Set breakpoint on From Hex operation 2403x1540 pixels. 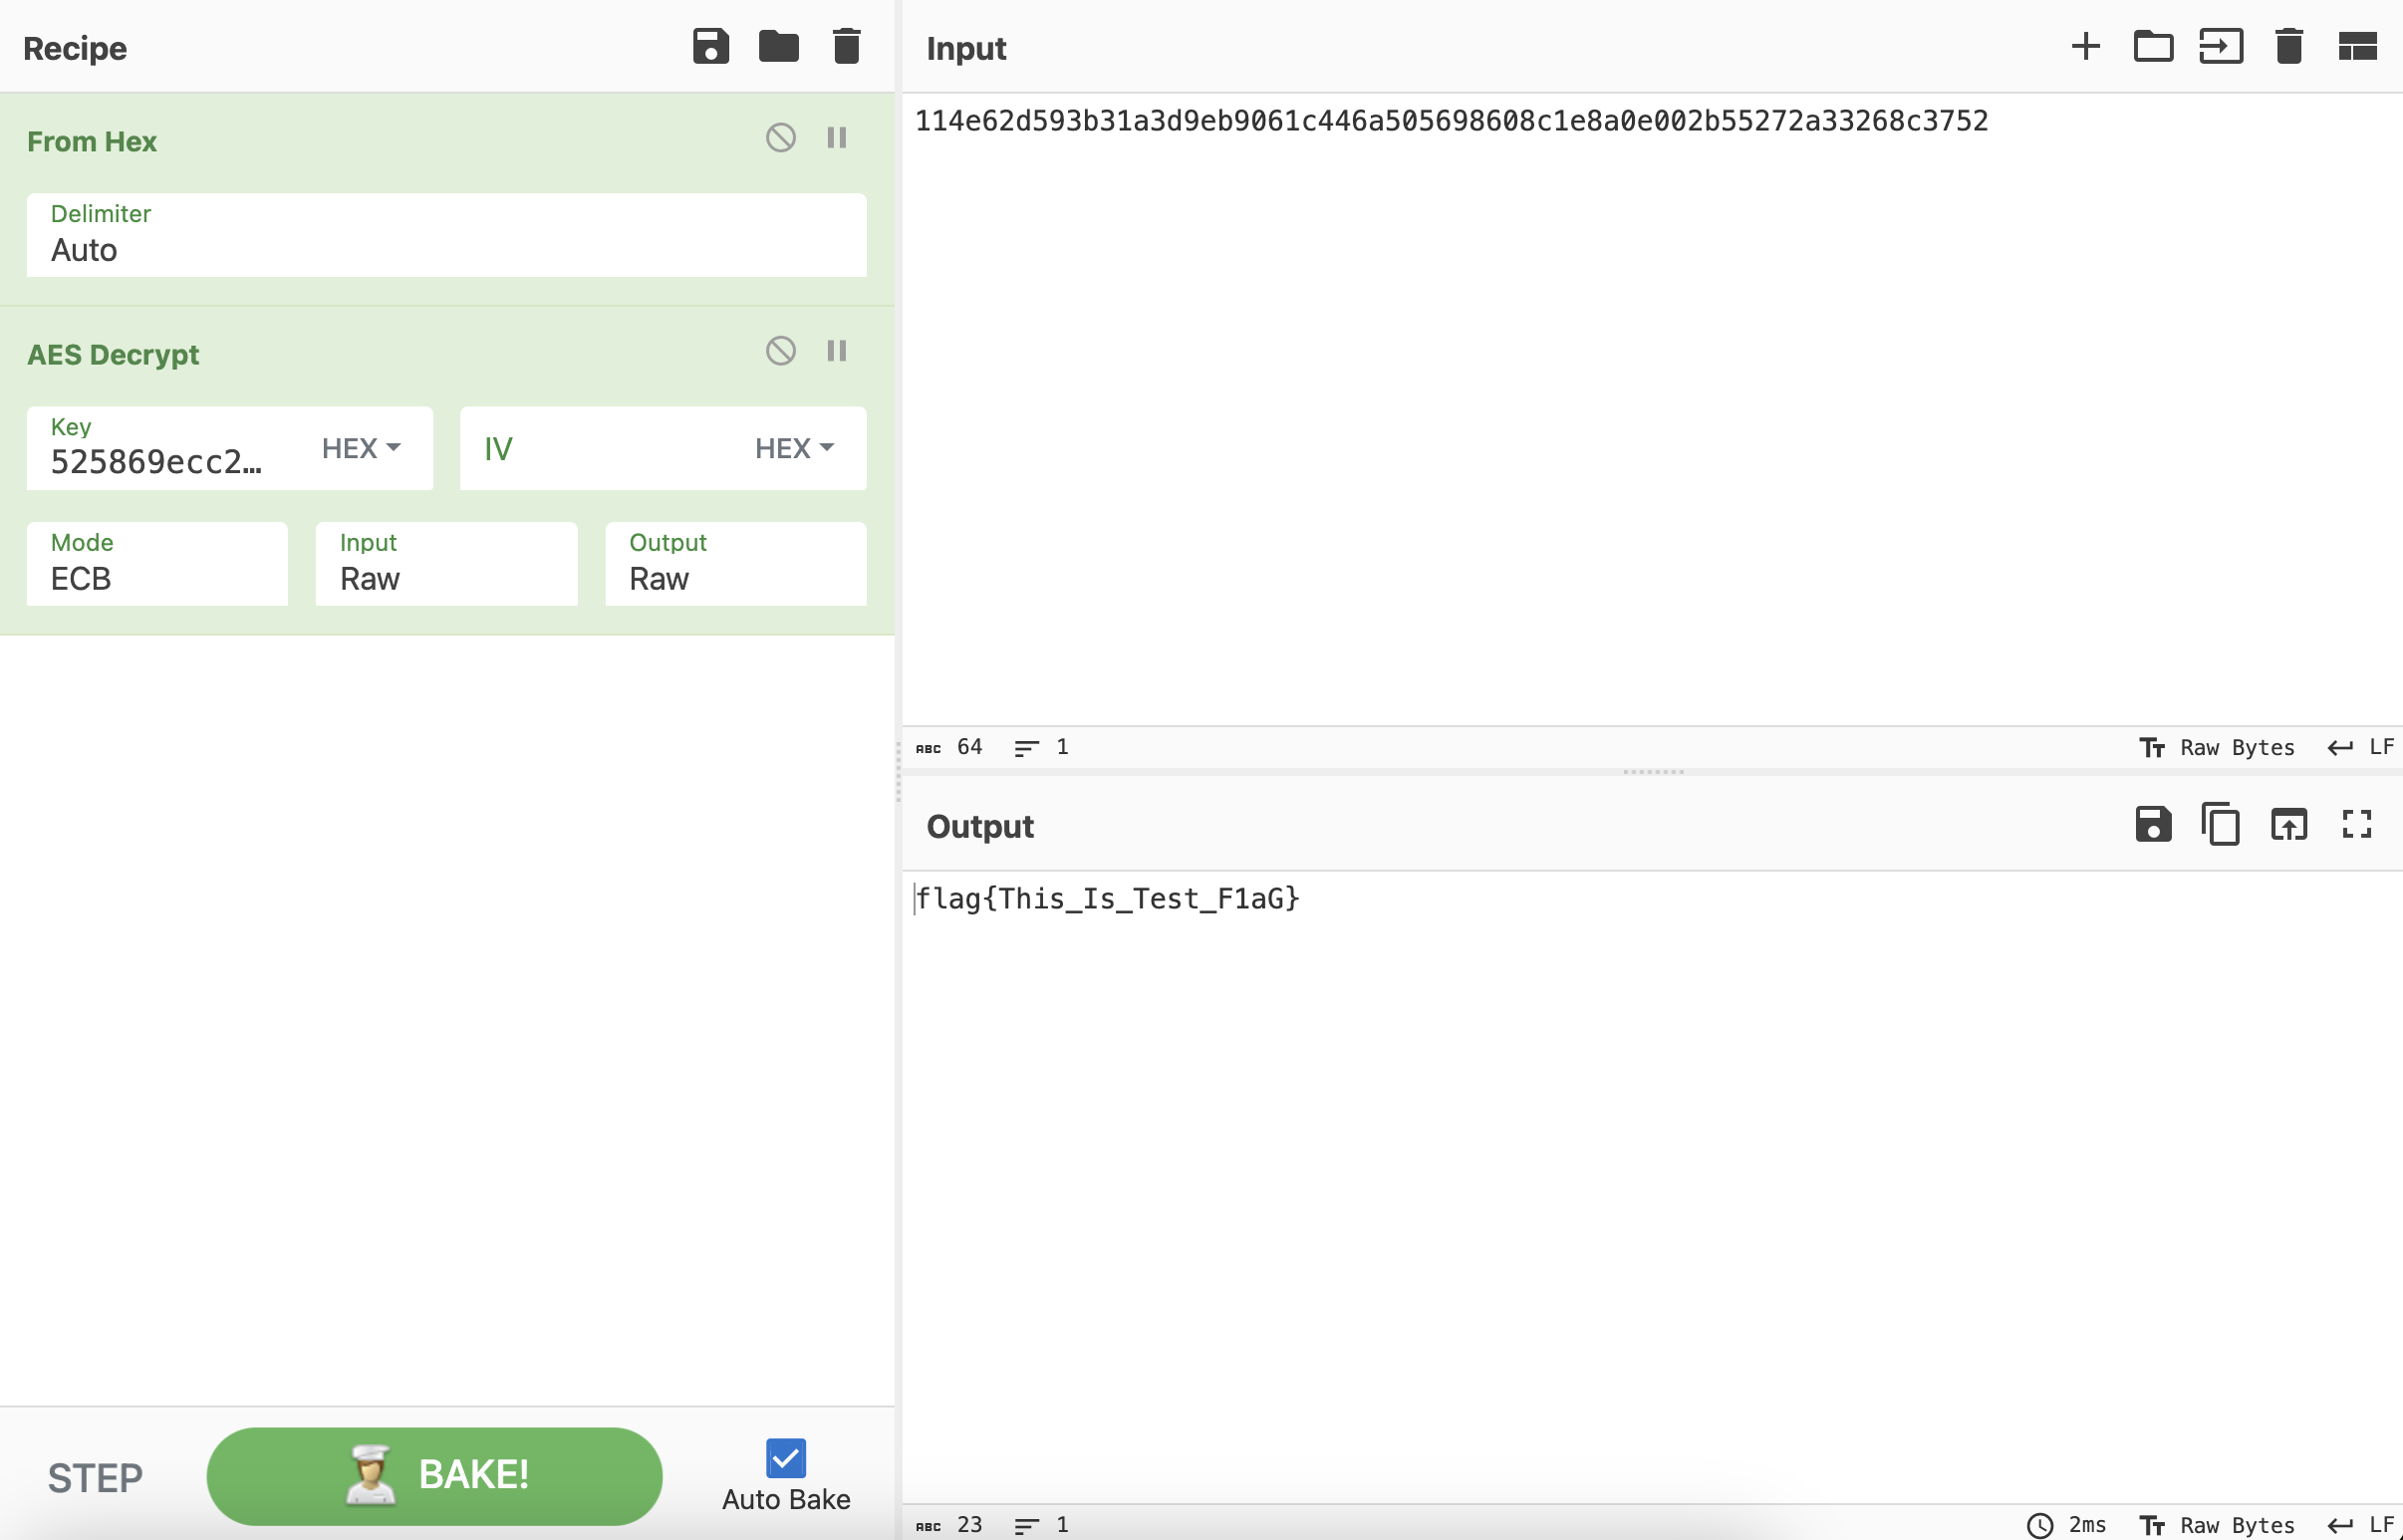point(836,138)
